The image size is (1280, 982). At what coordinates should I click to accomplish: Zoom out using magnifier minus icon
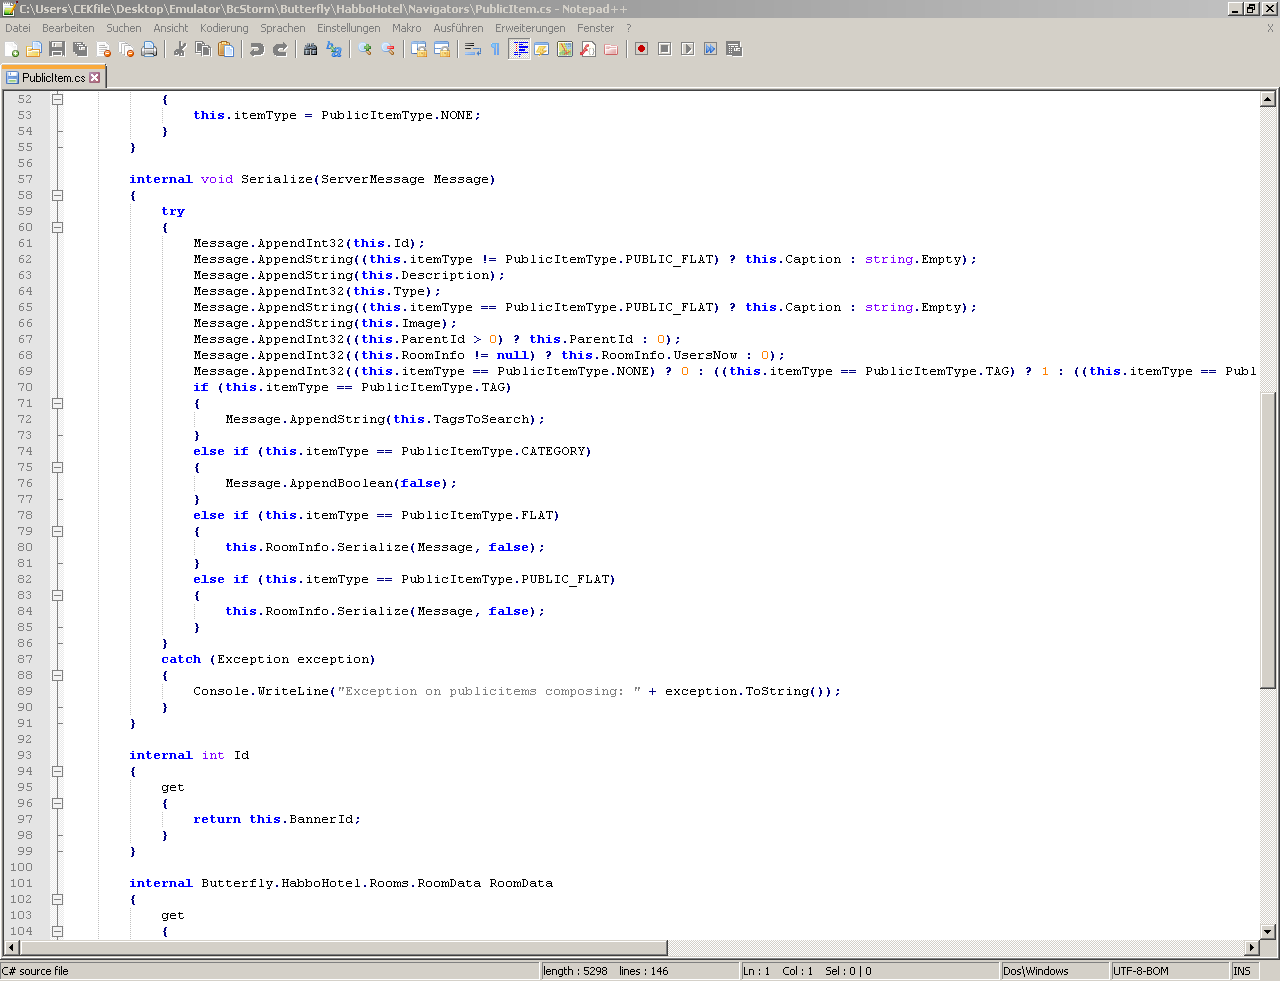click(388, 49)
